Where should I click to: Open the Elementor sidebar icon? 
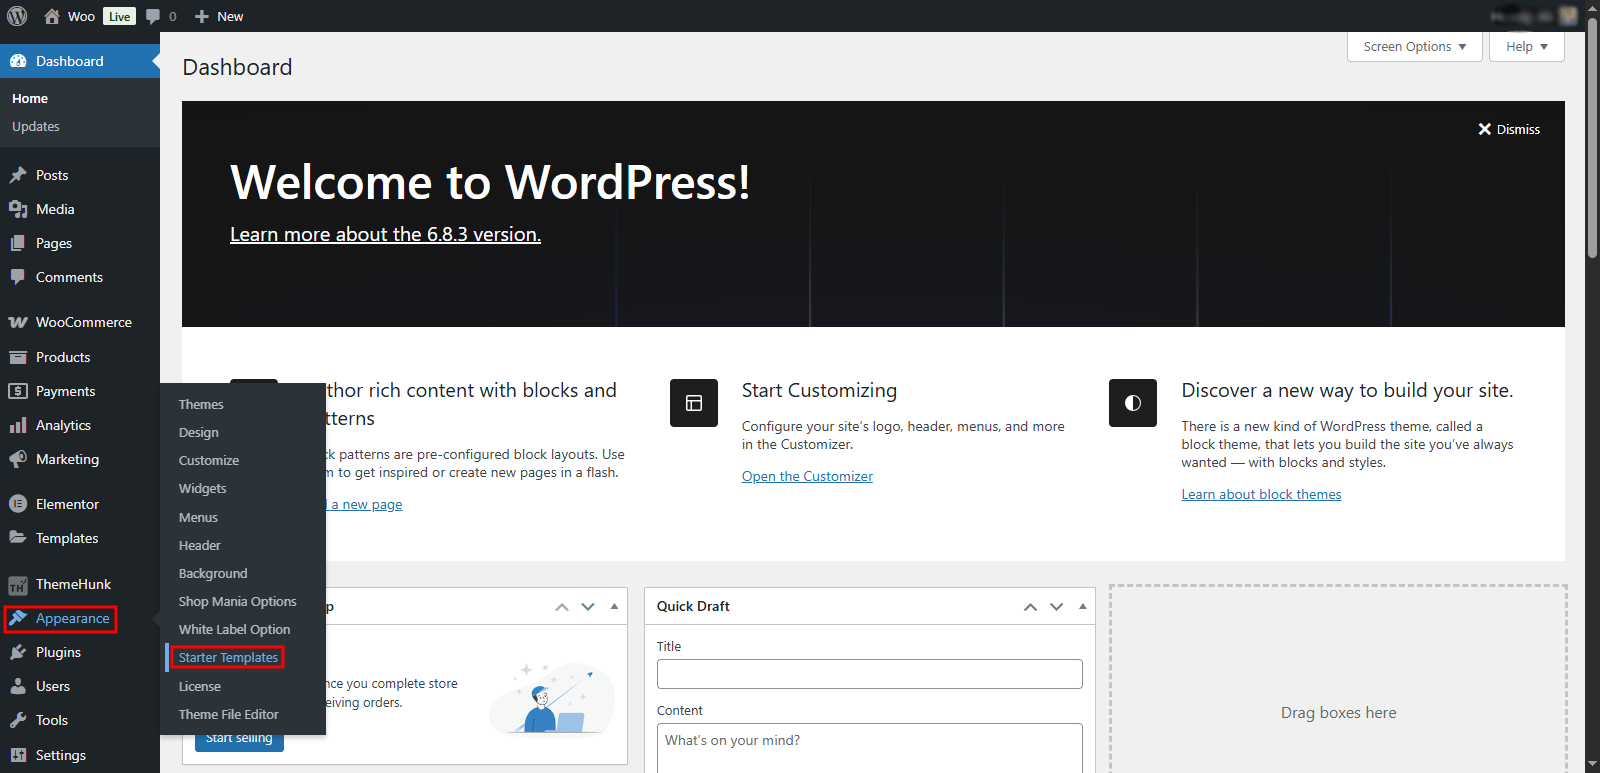click(x=18, y=504)
